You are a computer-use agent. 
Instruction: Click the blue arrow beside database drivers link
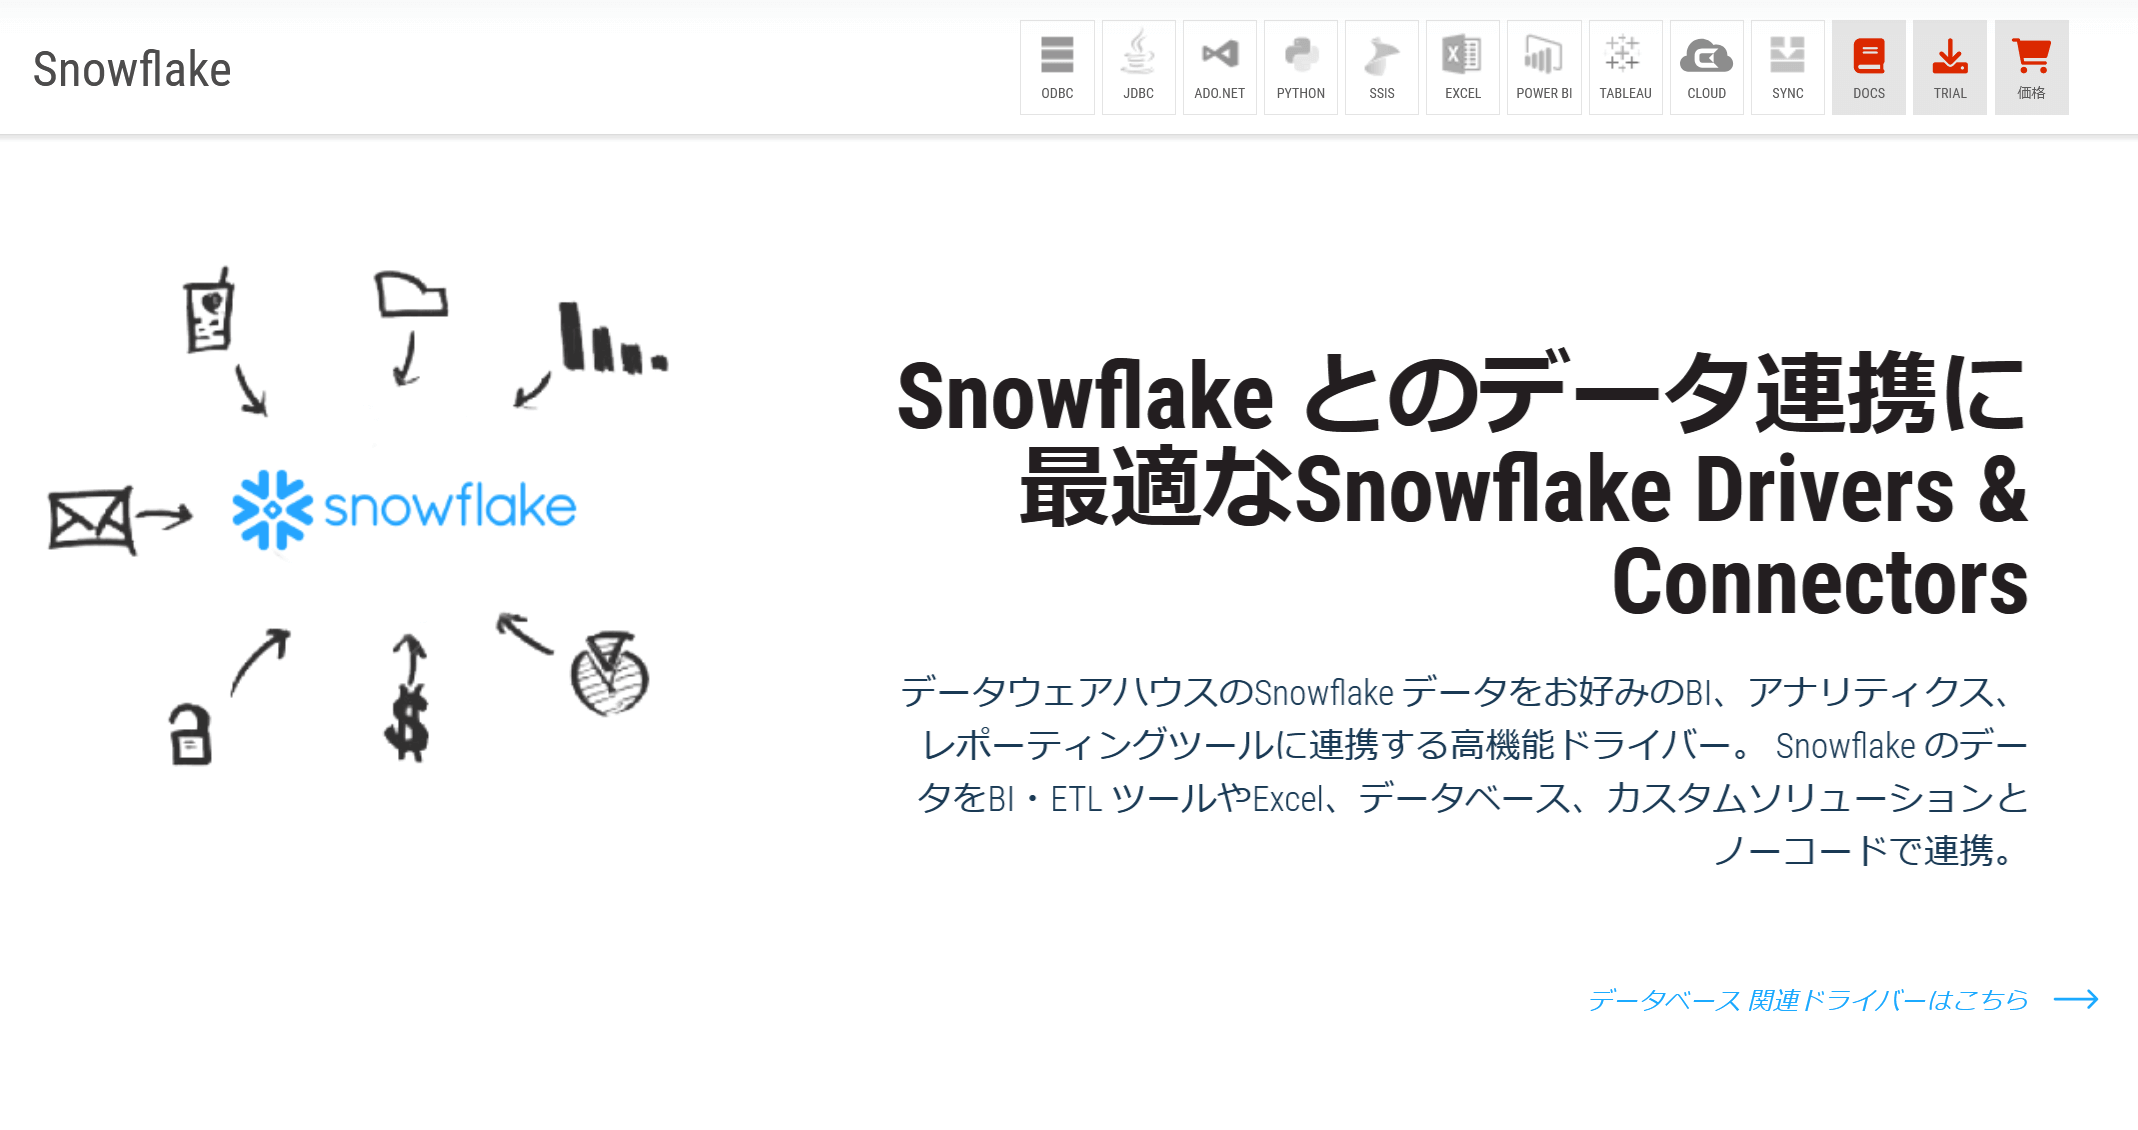tap(2076, 1000)
